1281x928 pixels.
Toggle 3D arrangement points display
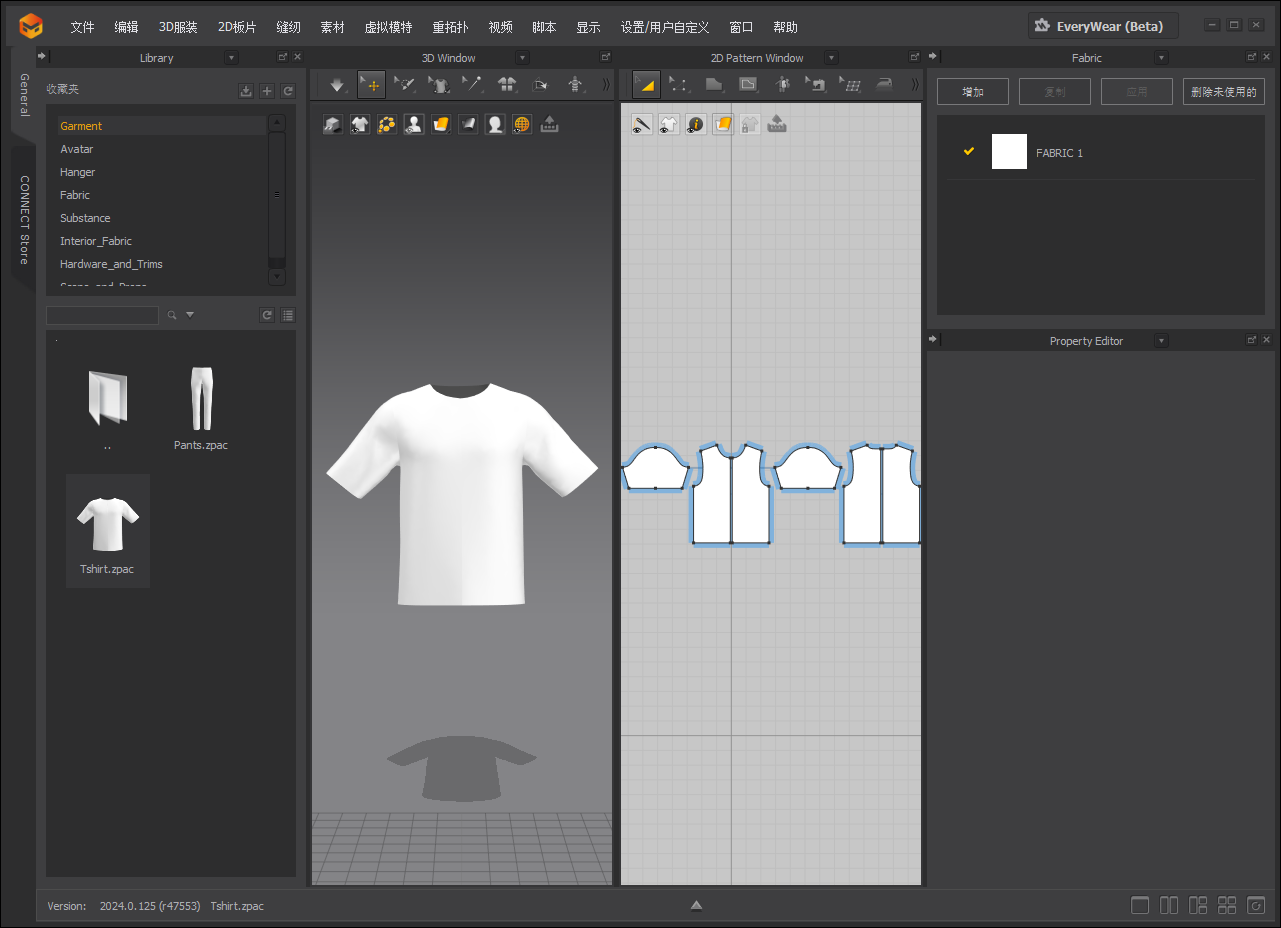point(387,124)
